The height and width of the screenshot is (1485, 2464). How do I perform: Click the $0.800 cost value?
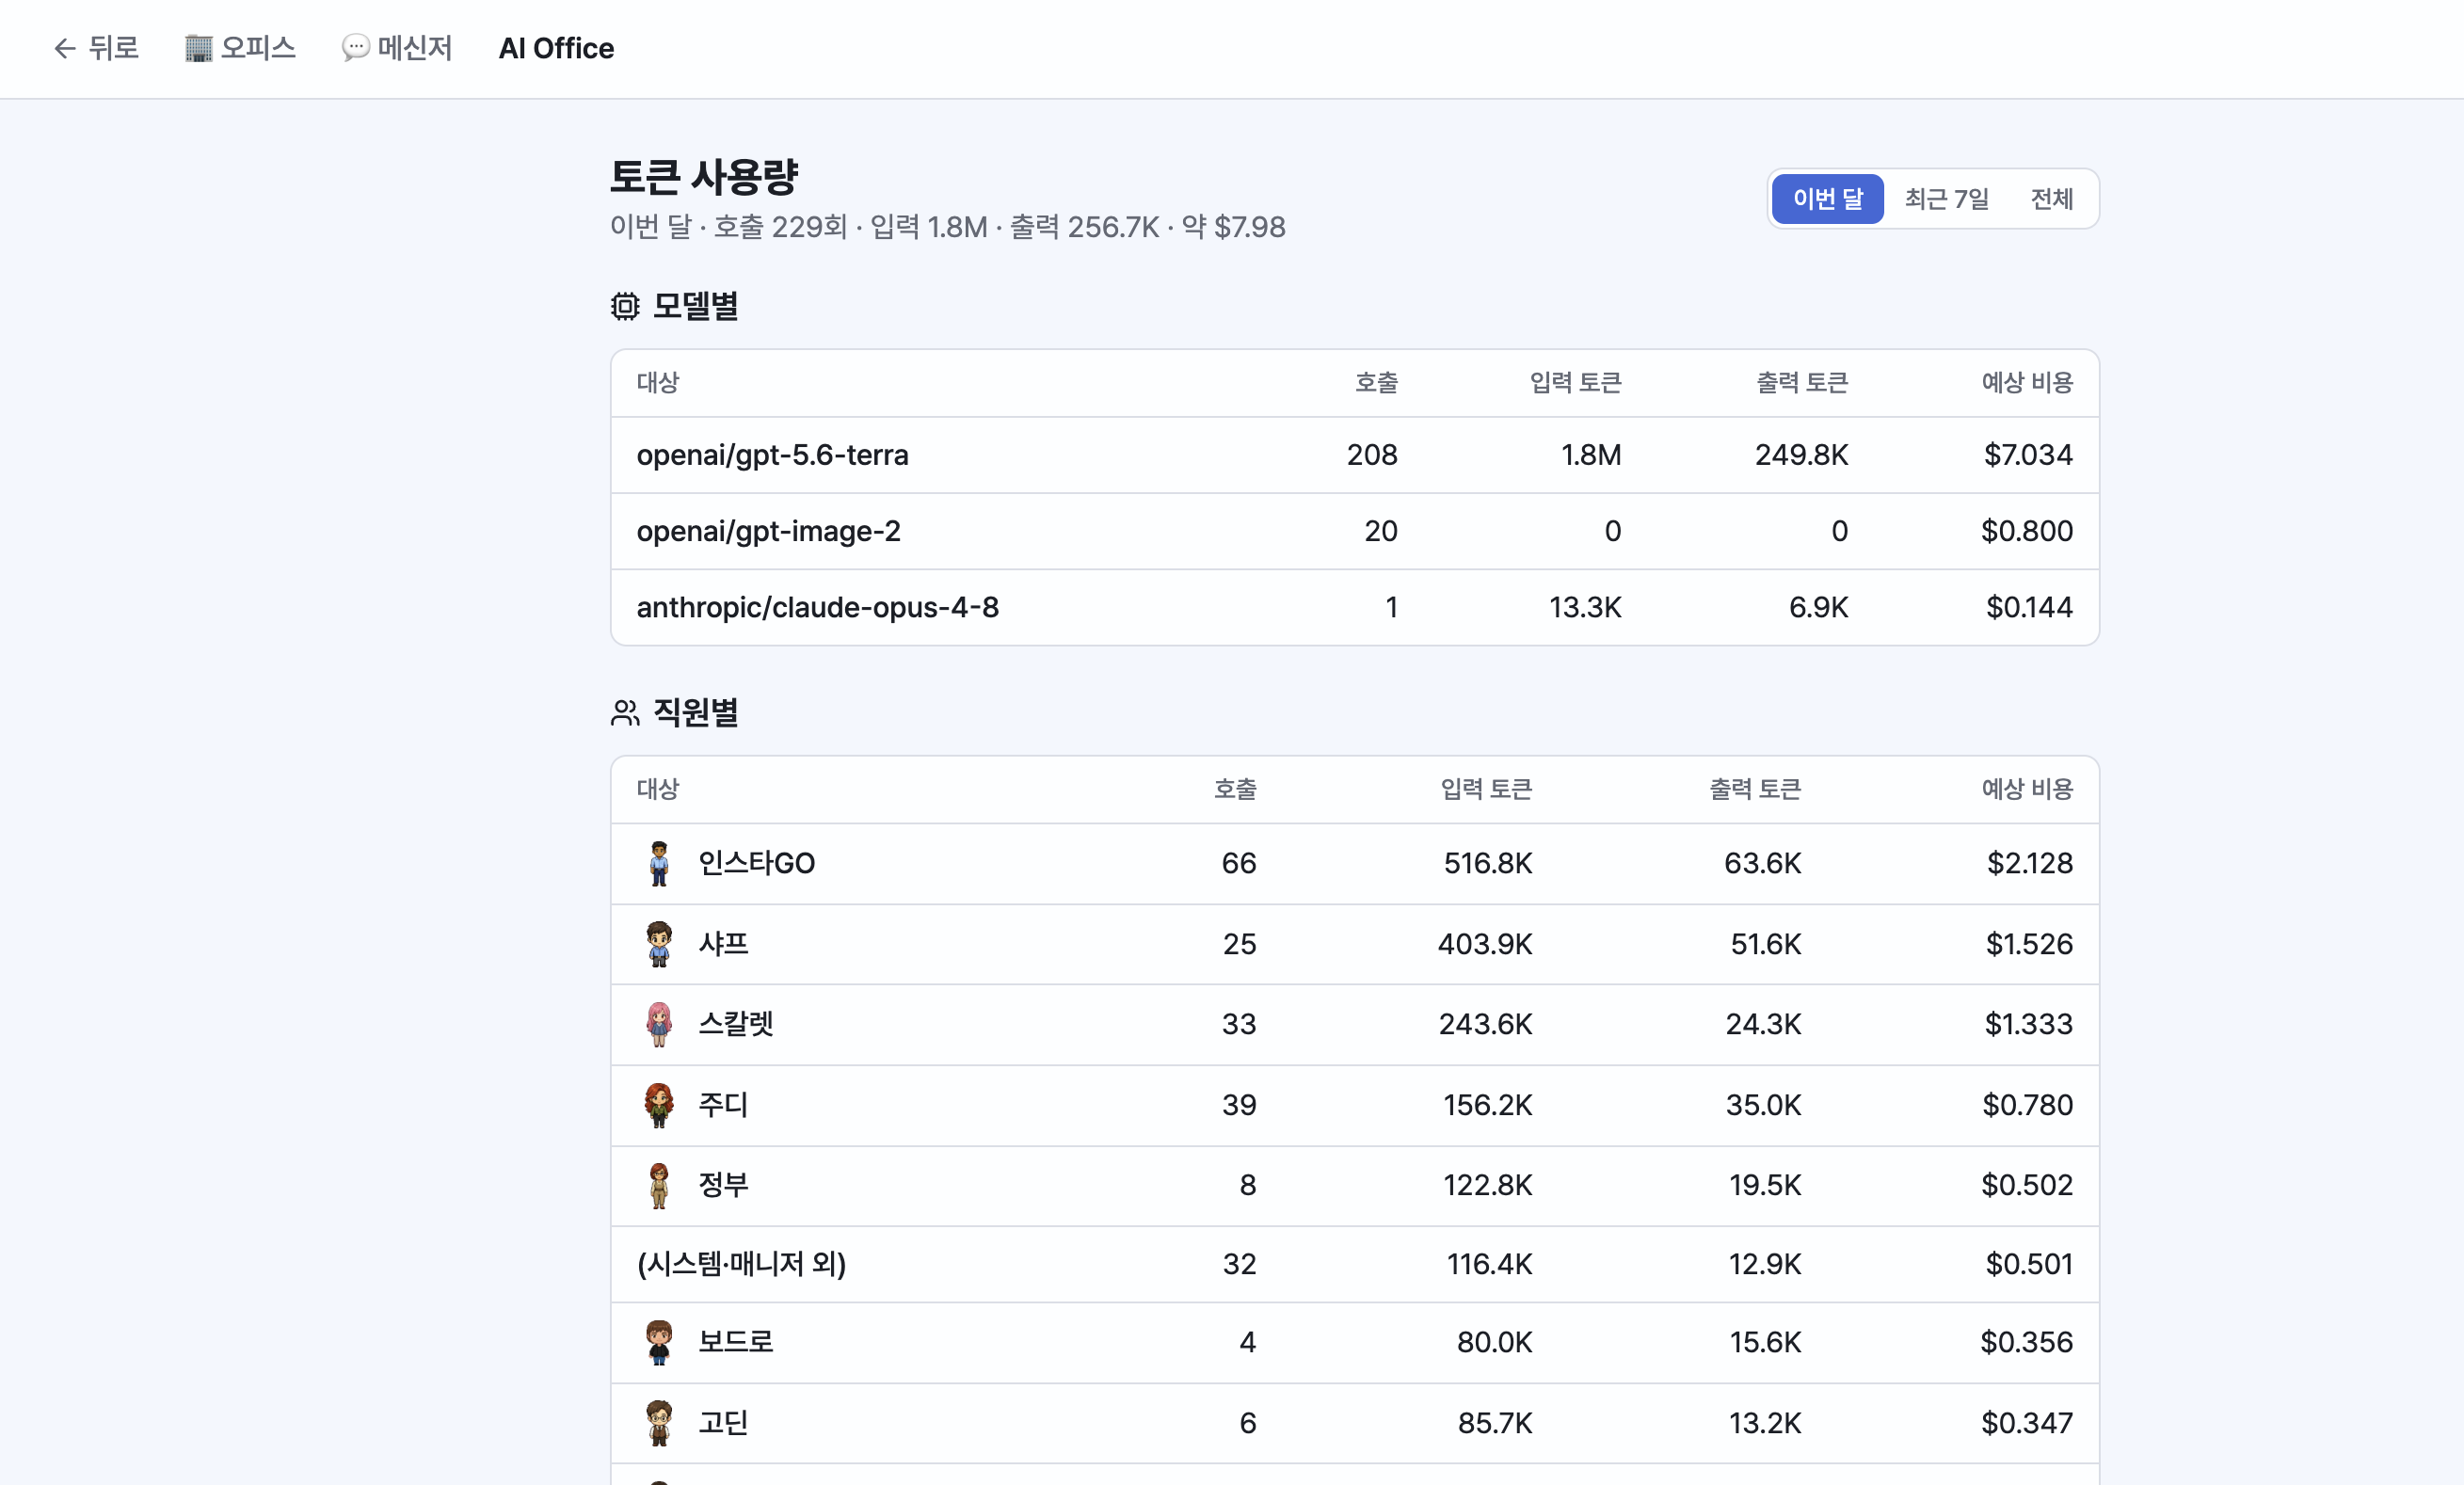[2027, 531]
